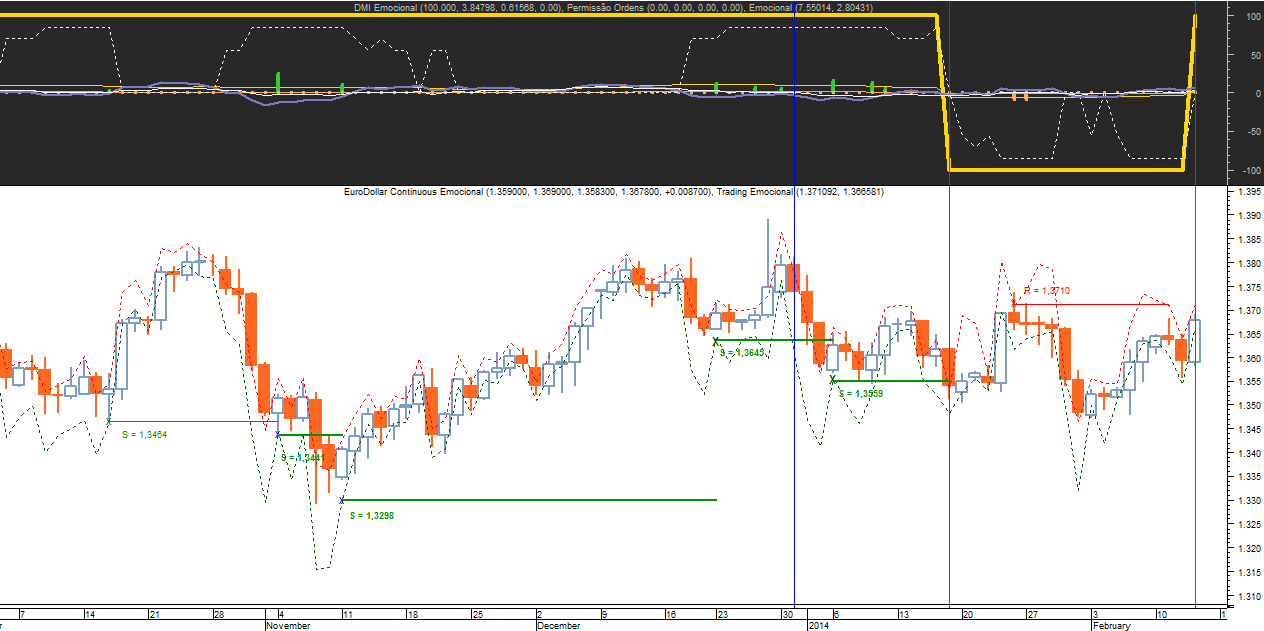
Task: Click the 'December' month label
Action: click(x=559, y=626)
